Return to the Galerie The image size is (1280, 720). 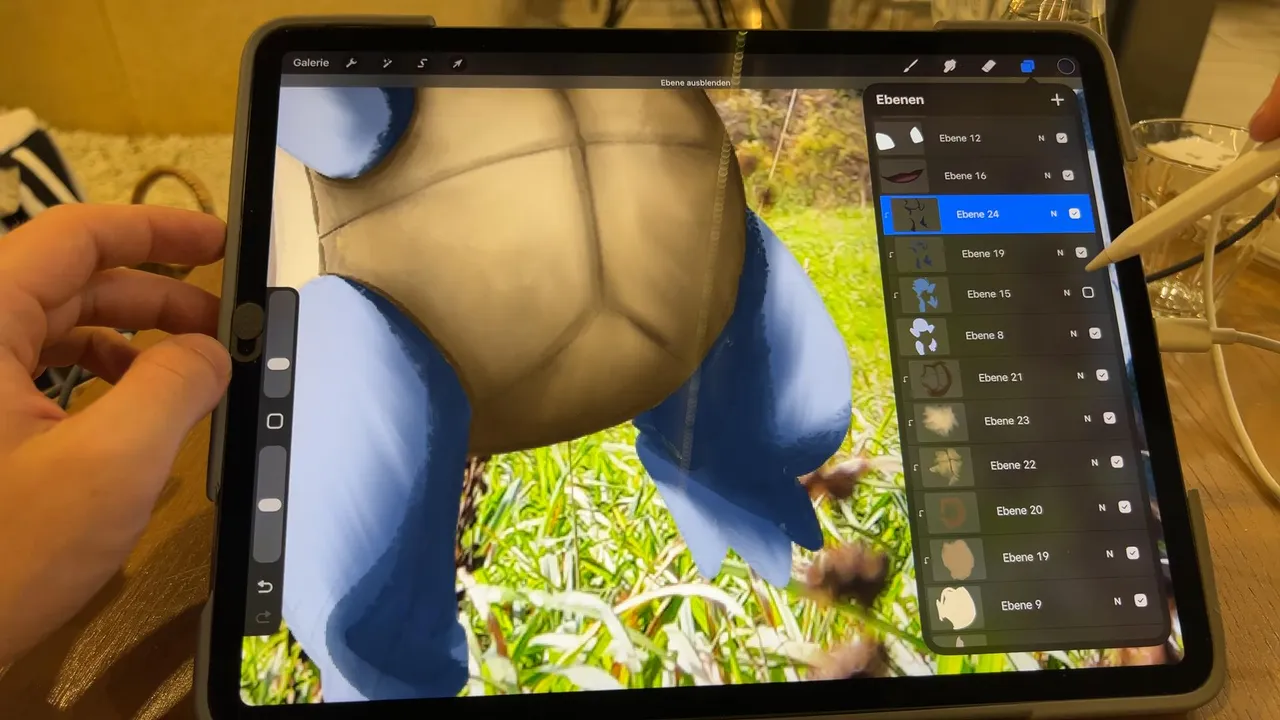(x=311, y=63)
